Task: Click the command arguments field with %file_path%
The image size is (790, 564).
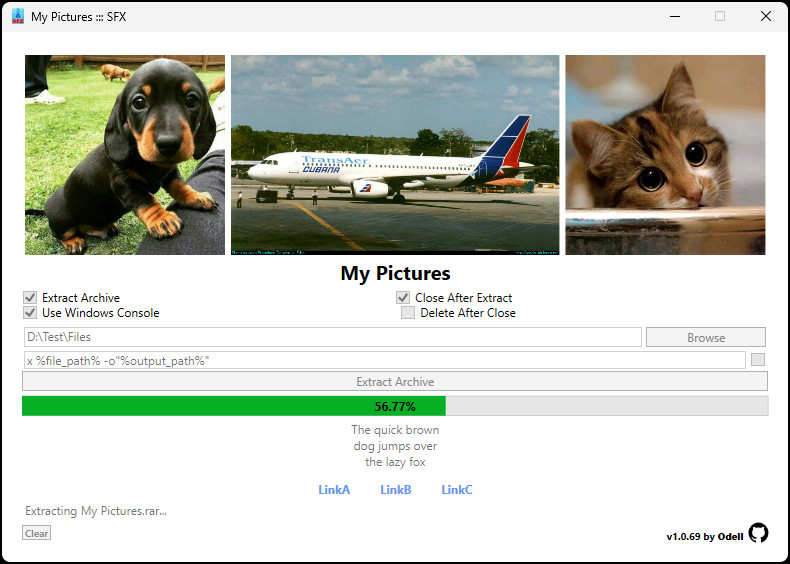Action: [x=384, y=360]
